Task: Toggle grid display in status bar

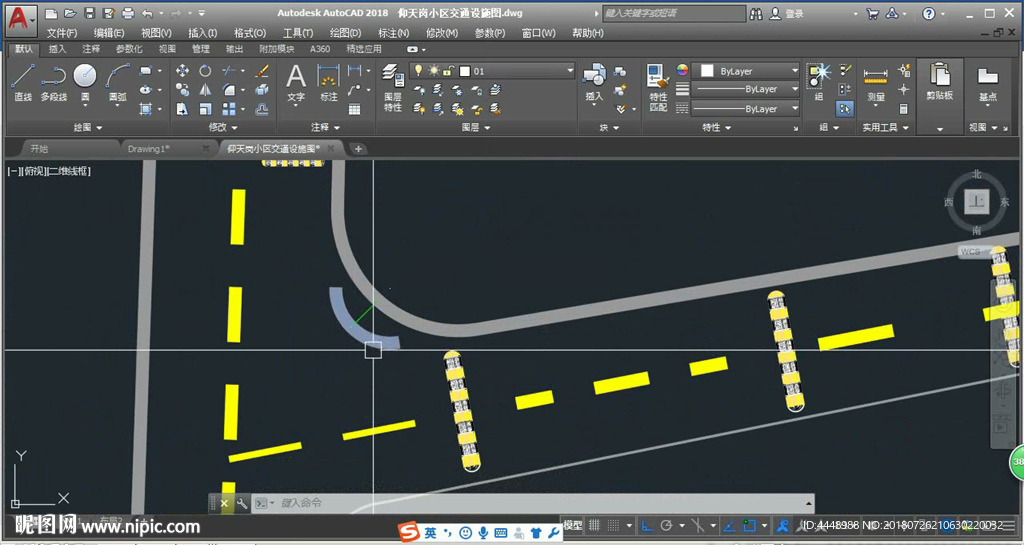Action: click(x=594, y=525)
